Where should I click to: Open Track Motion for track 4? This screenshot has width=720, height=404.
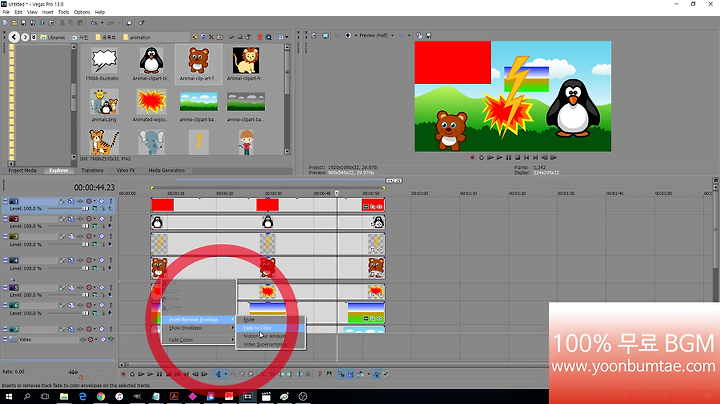point(71,260)
